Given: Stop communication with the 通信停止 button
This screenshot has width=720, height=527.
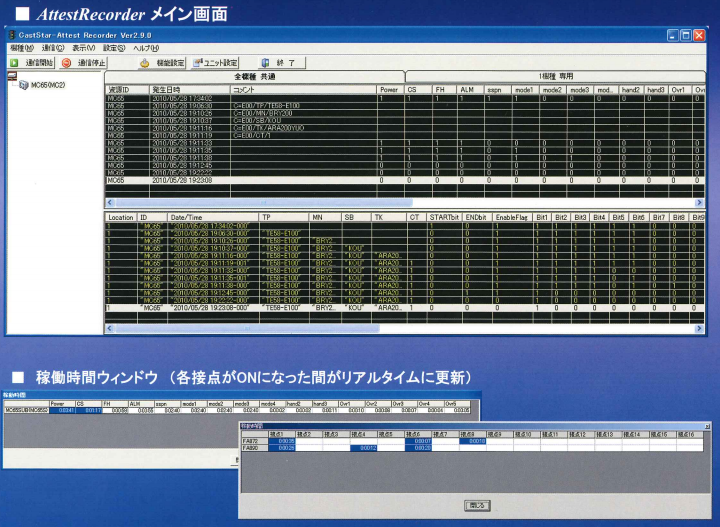Looking at the screenshot, I should point(84,63).
